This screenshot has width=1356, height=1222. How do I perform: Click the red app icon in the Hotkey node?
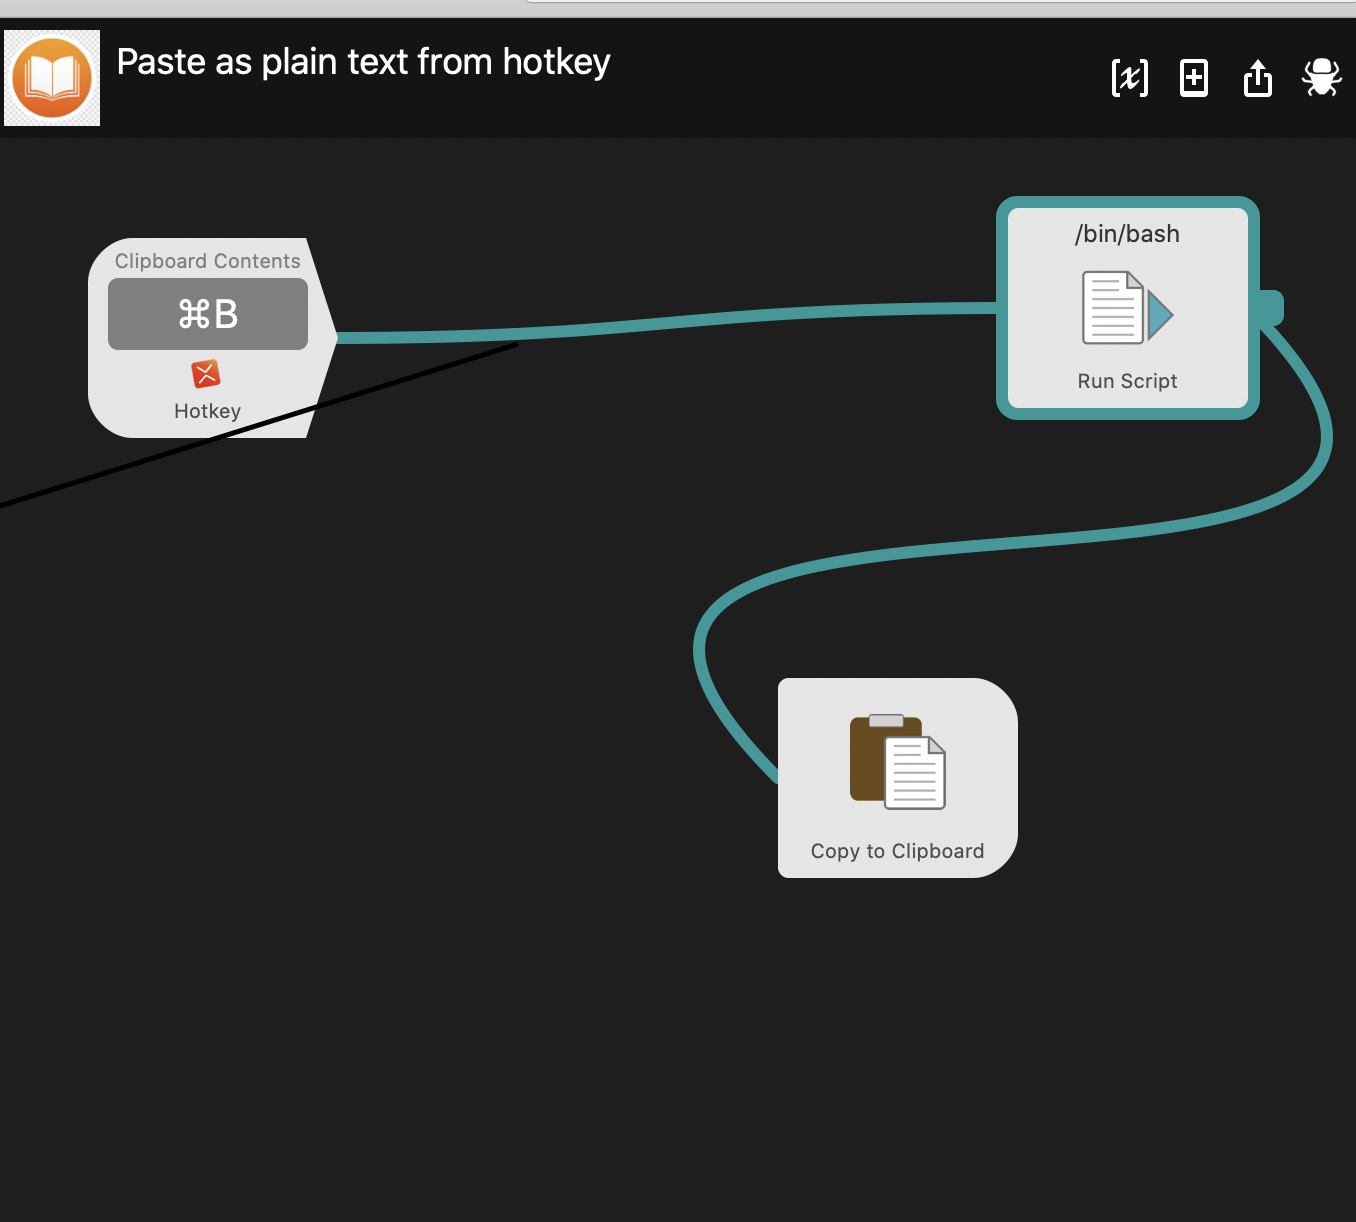pos(206,374)
